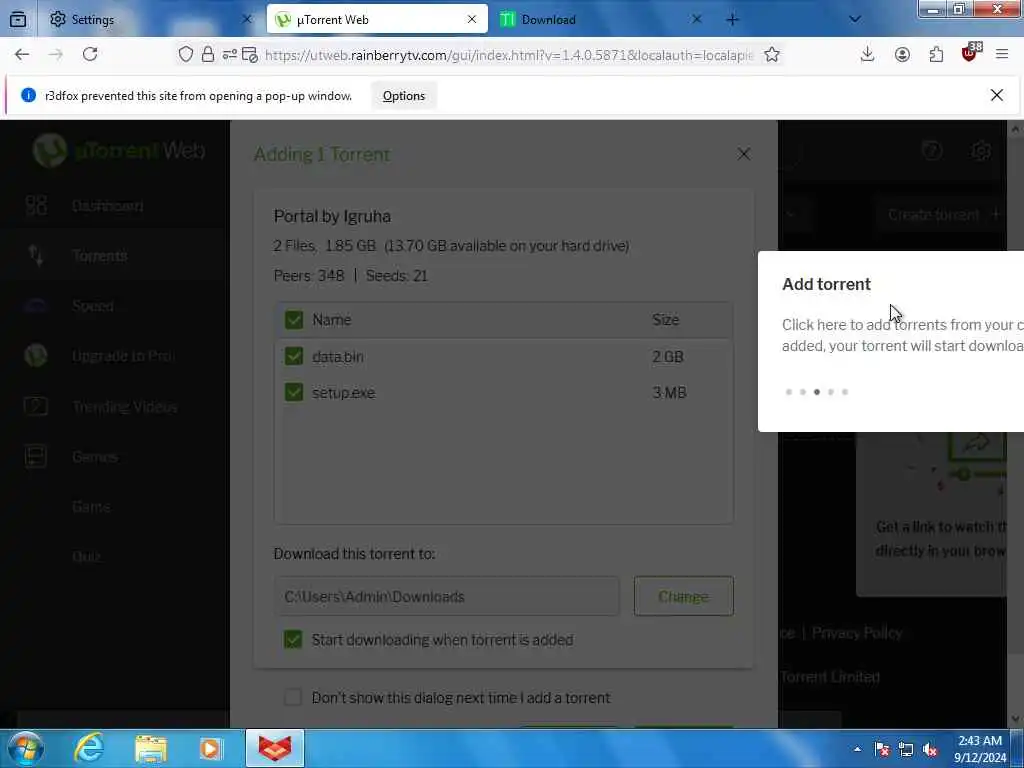The image size is (1024, 768).
Task: Click the Size column header
Action: pos(665,320)
